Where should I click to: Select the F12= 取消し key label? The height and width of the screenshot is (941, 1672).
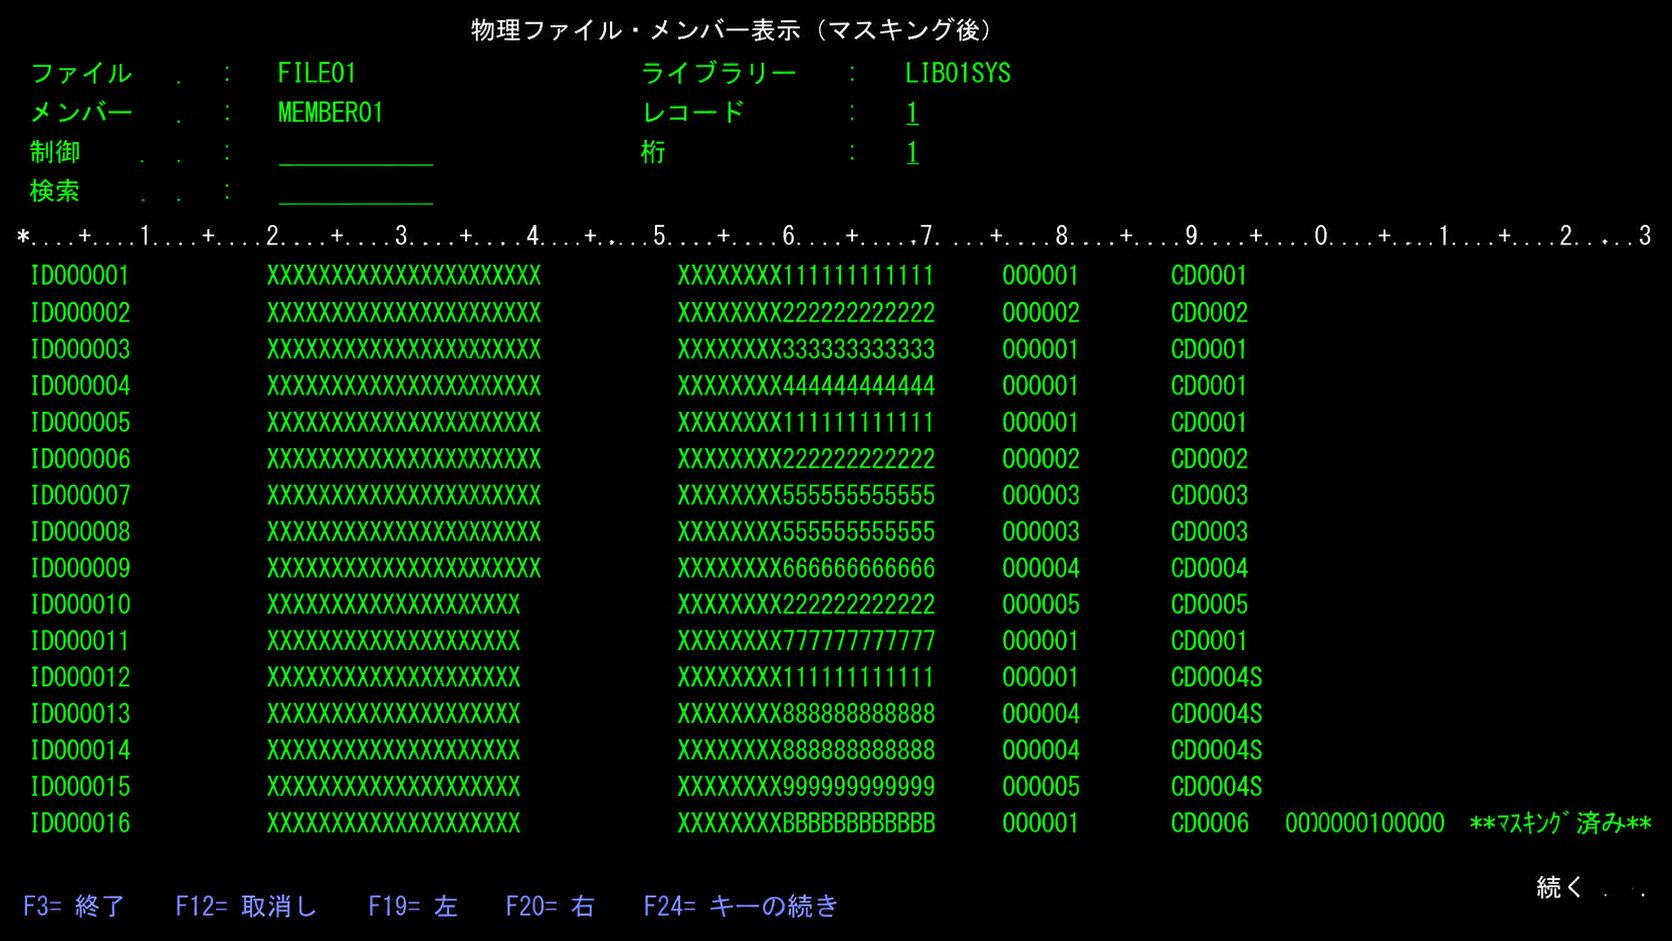click(x=246, y=906)
